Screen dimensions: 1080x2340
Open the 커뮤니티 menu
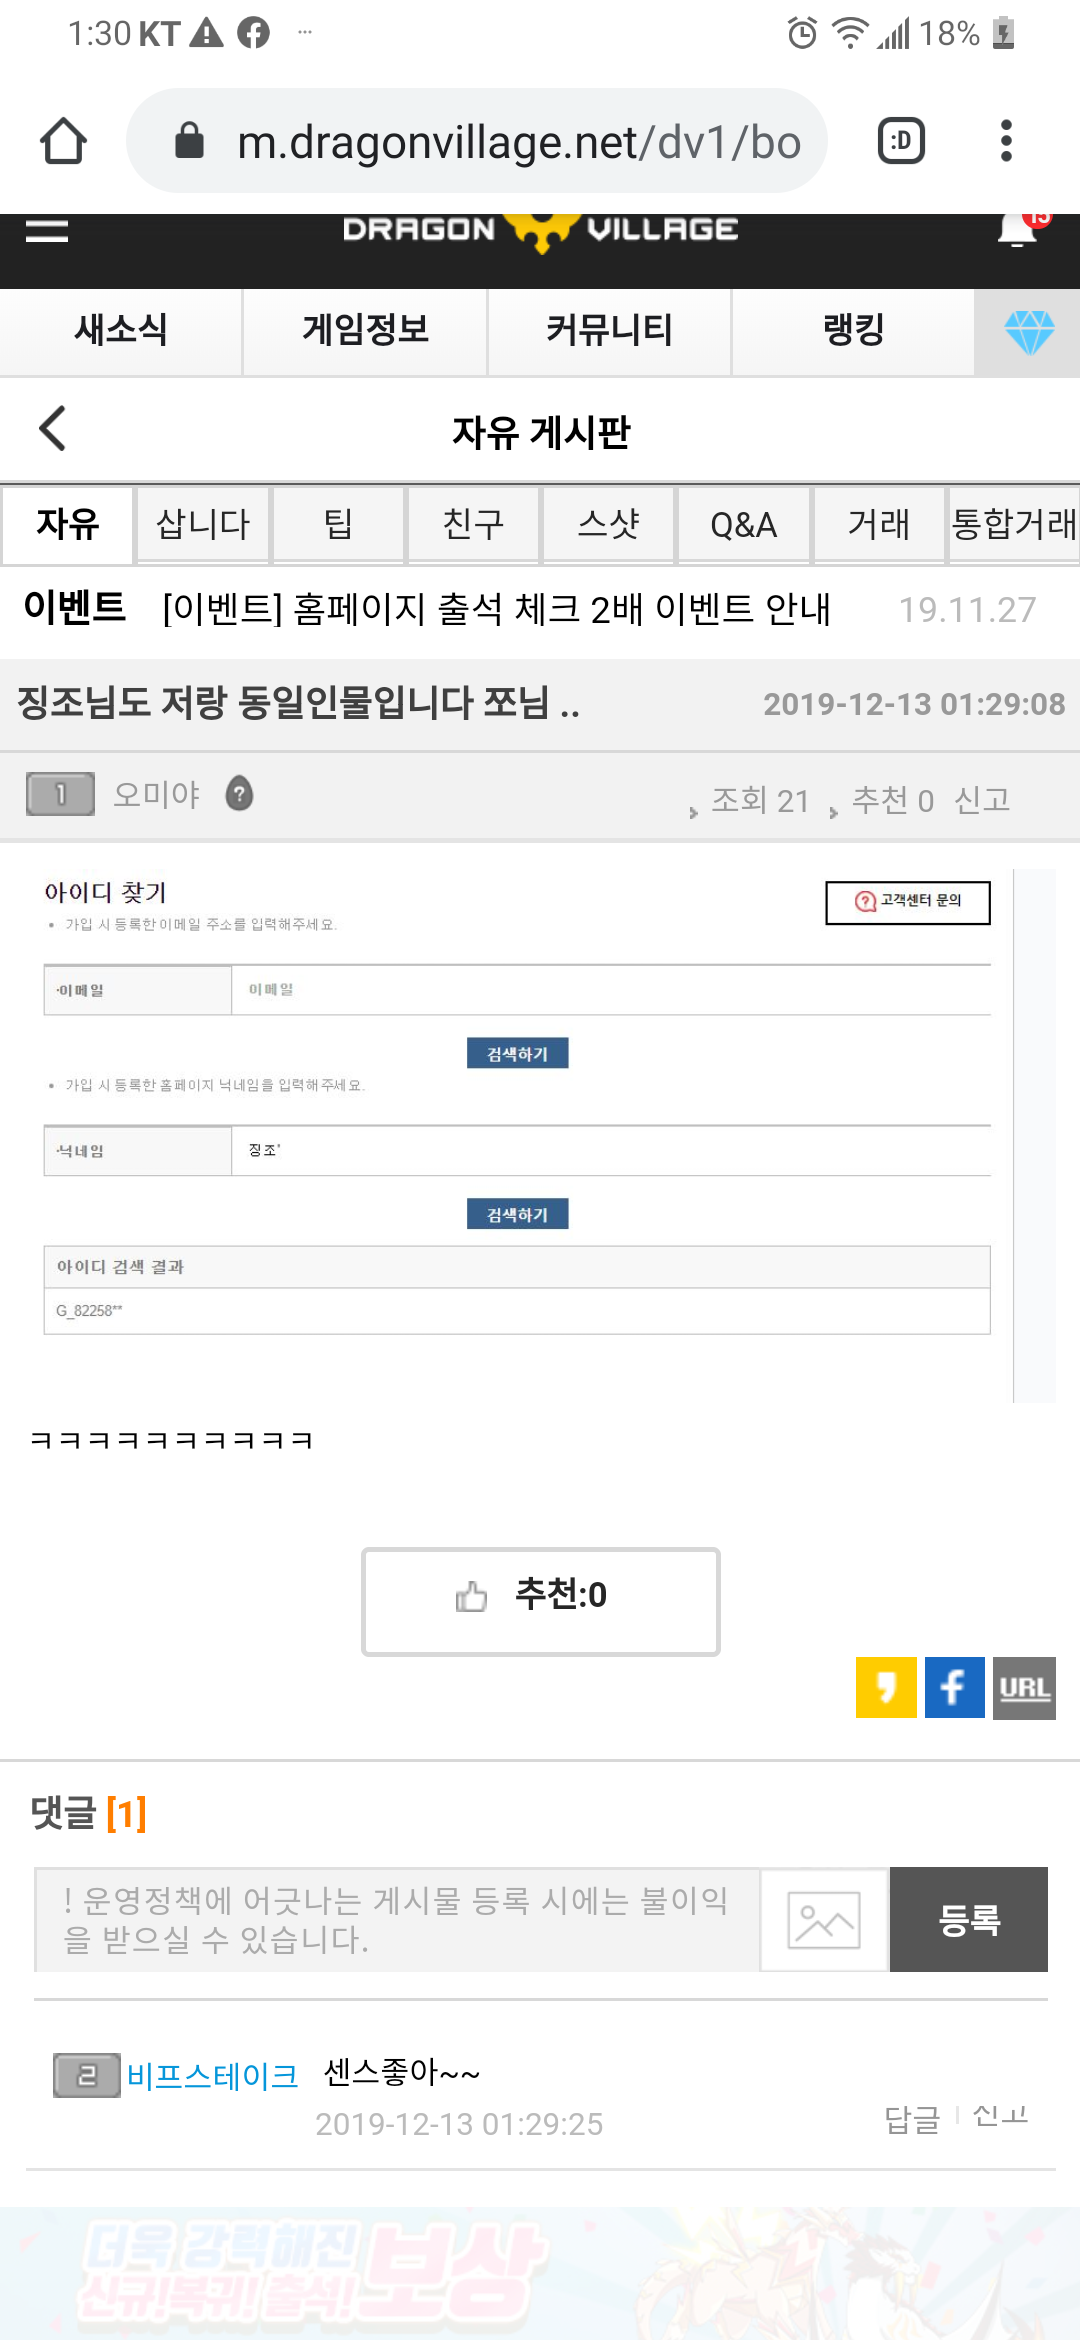pyautogui.click(x=609, y=331)
